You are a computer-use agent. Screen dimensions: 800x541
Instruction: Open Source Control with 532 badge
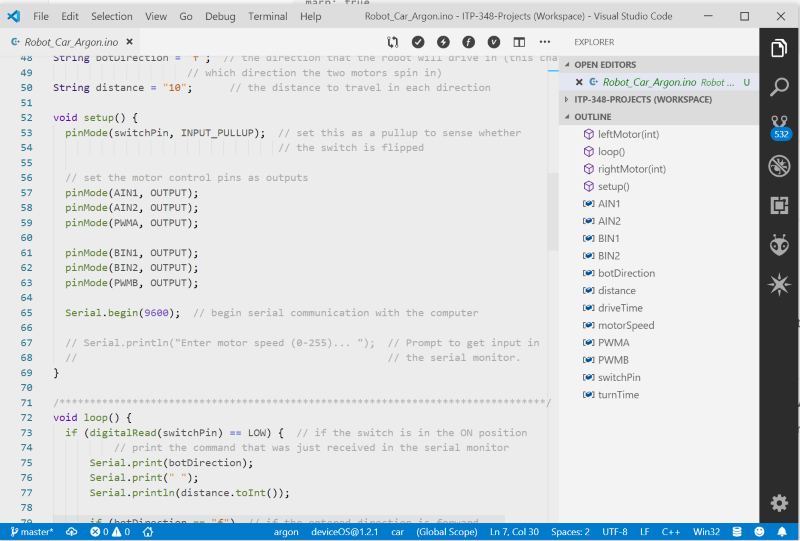(x=780, y=128)
